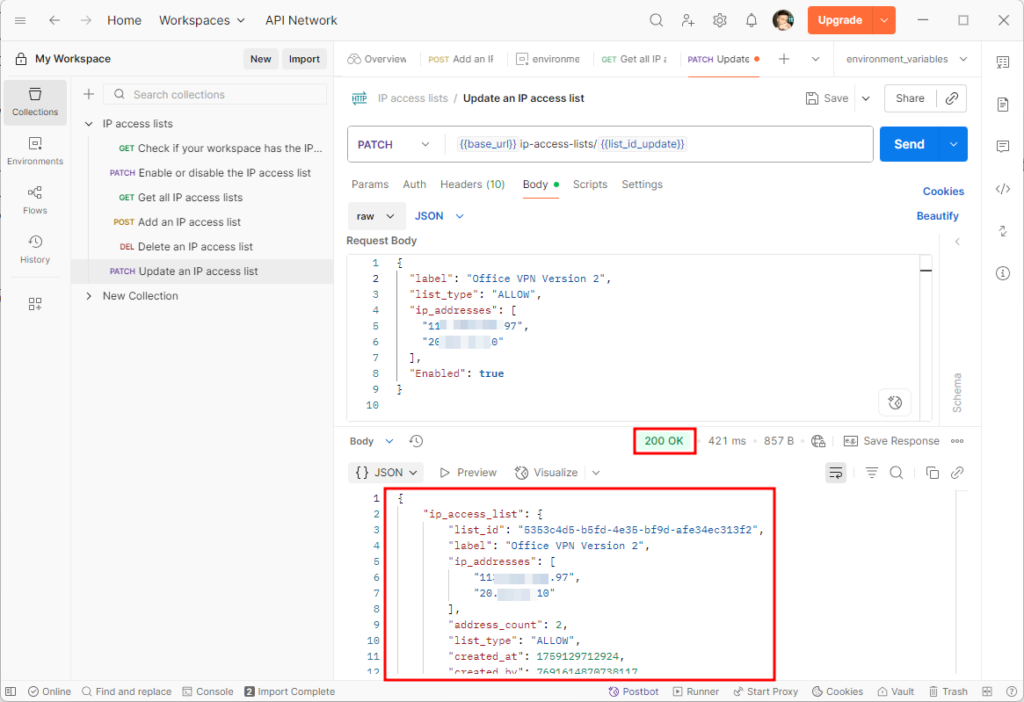The image size is (1024, 702).
Task: Click the notifications bell icon
Action: click(751, 20)
